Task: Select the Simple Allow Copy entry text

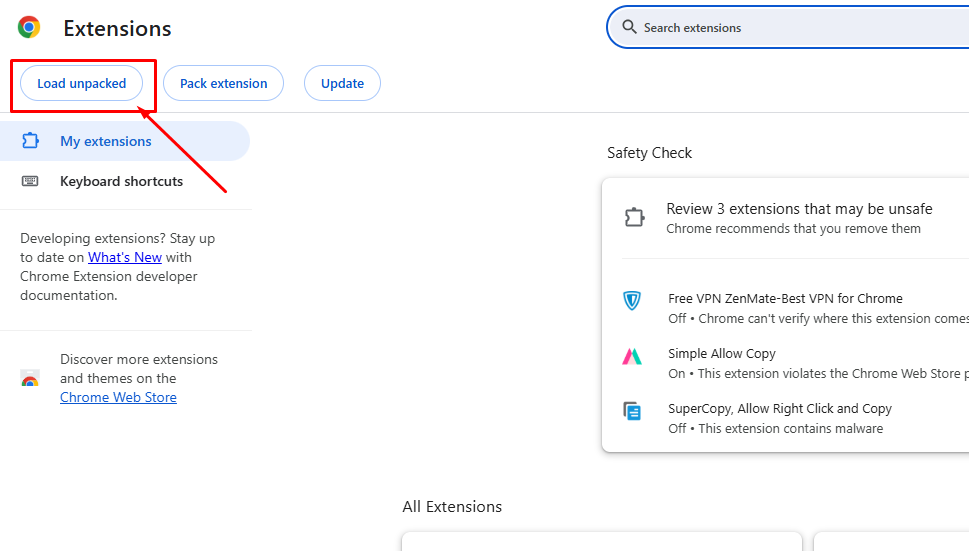Action: tap(722, 353)
